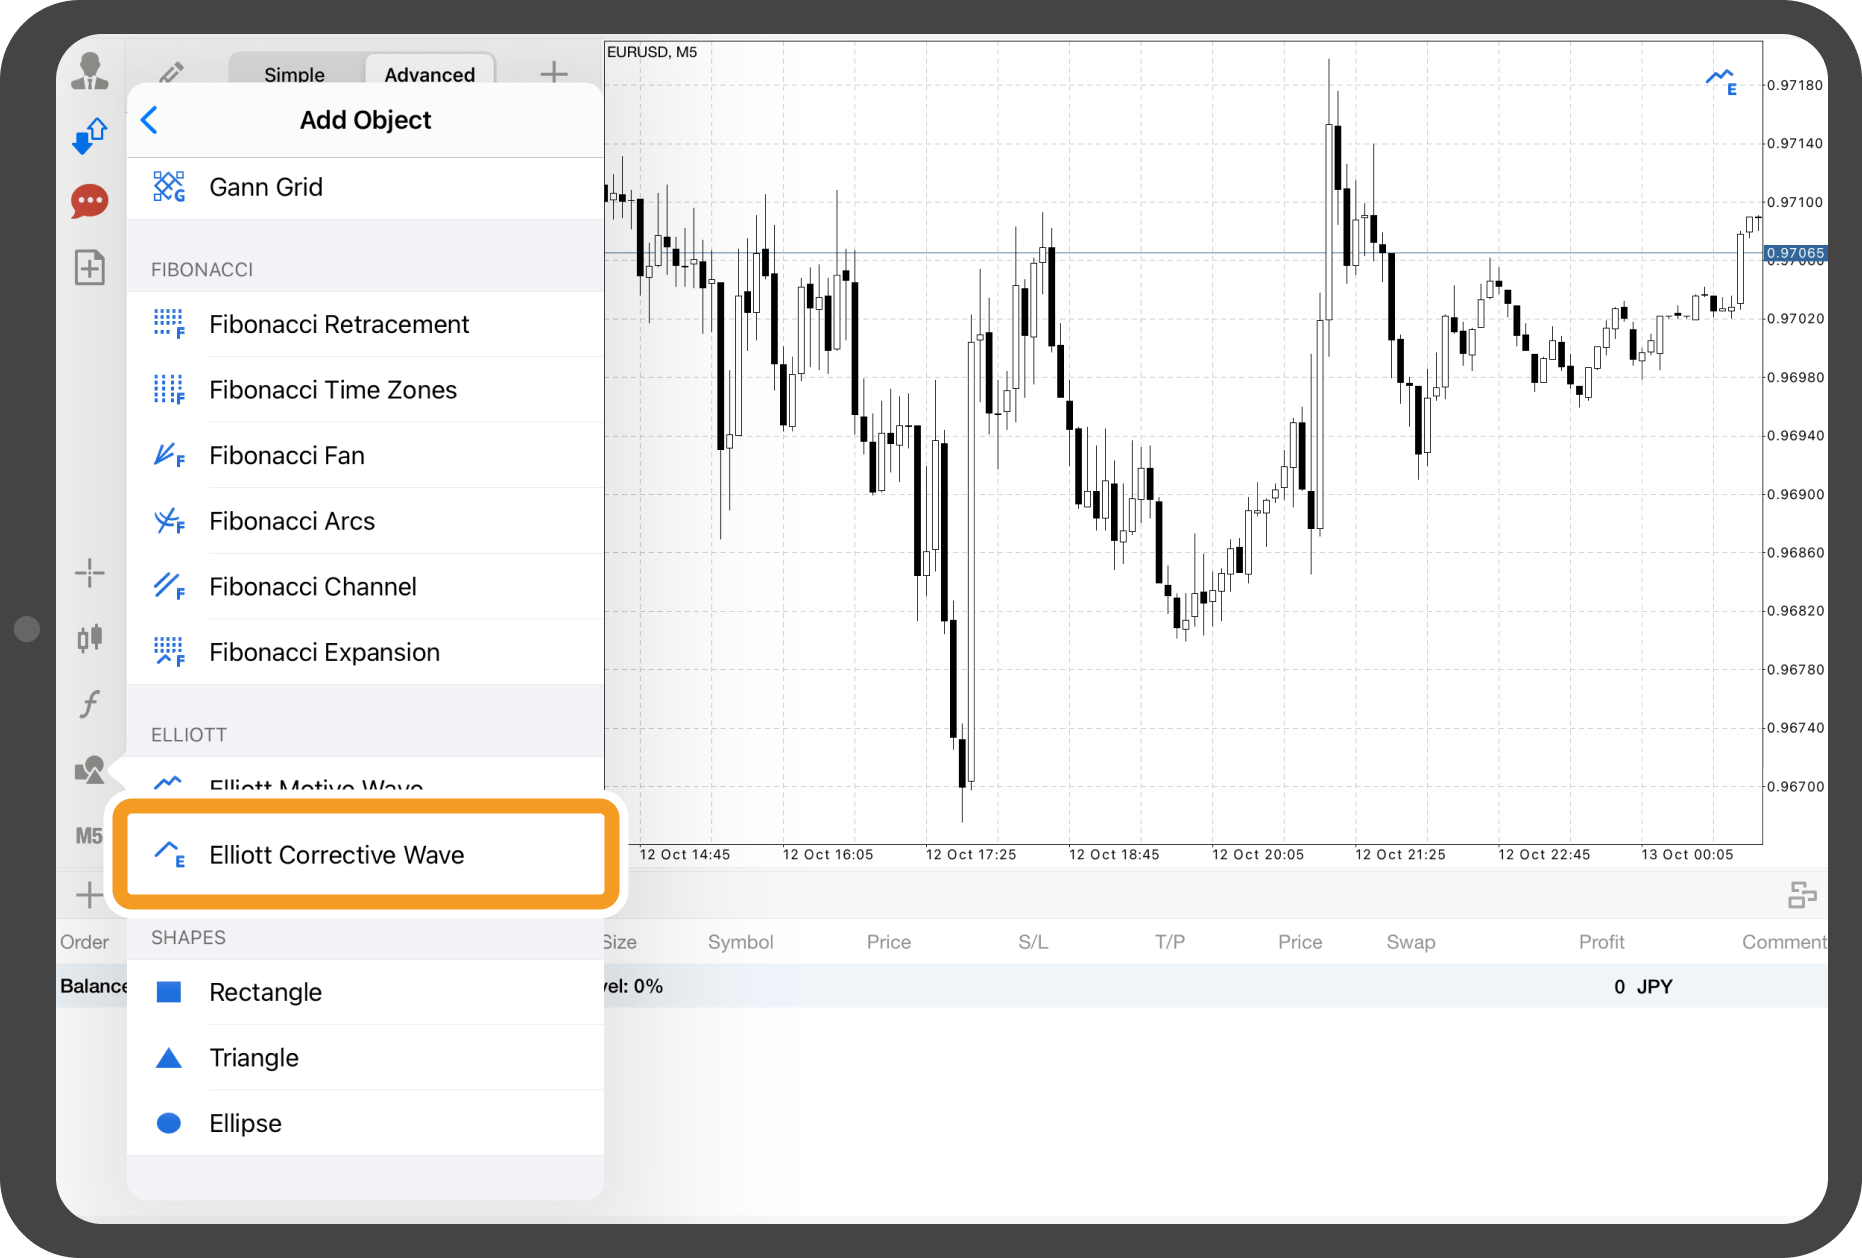
Task: Pick the Fibonacci Fan tool
Action: [x=287, y=456]
